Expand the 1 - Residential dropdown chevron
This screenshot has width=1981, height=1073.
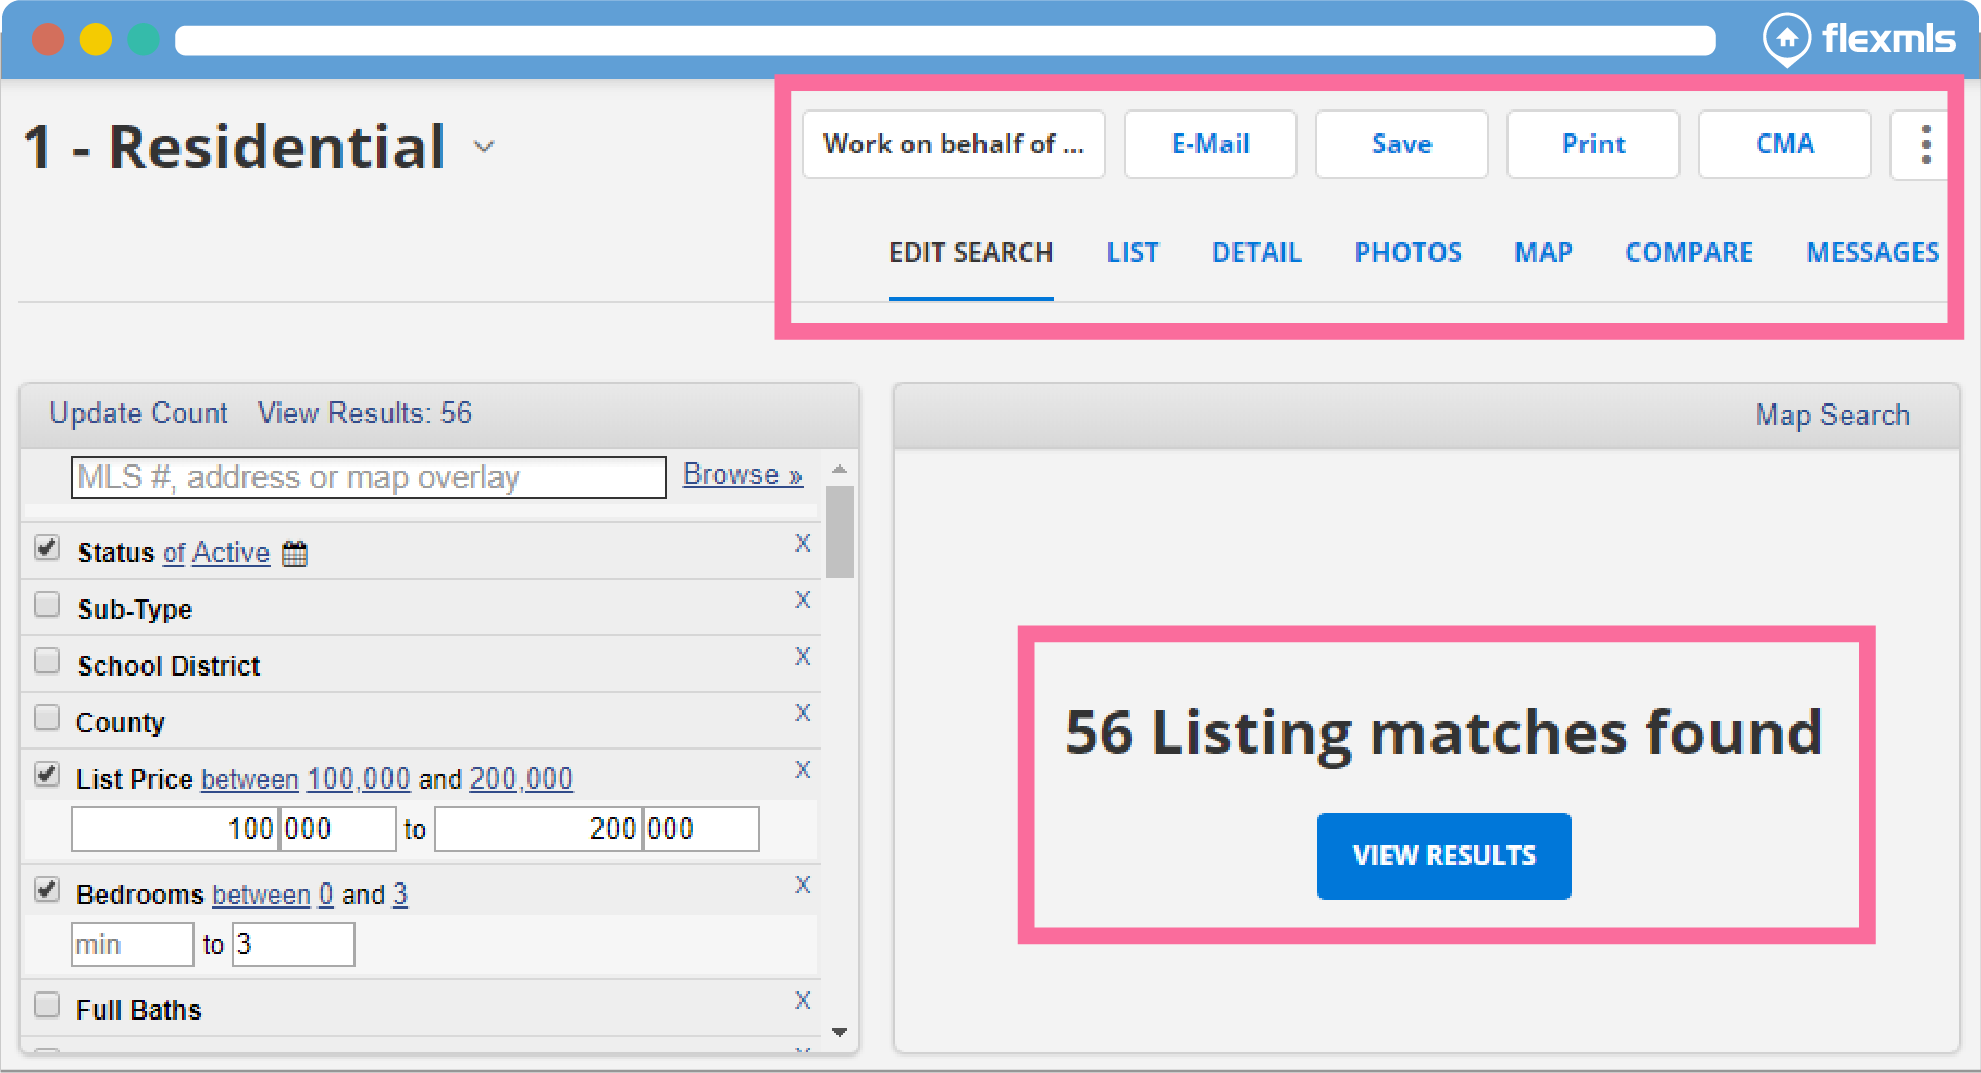(x=485, y=147)
